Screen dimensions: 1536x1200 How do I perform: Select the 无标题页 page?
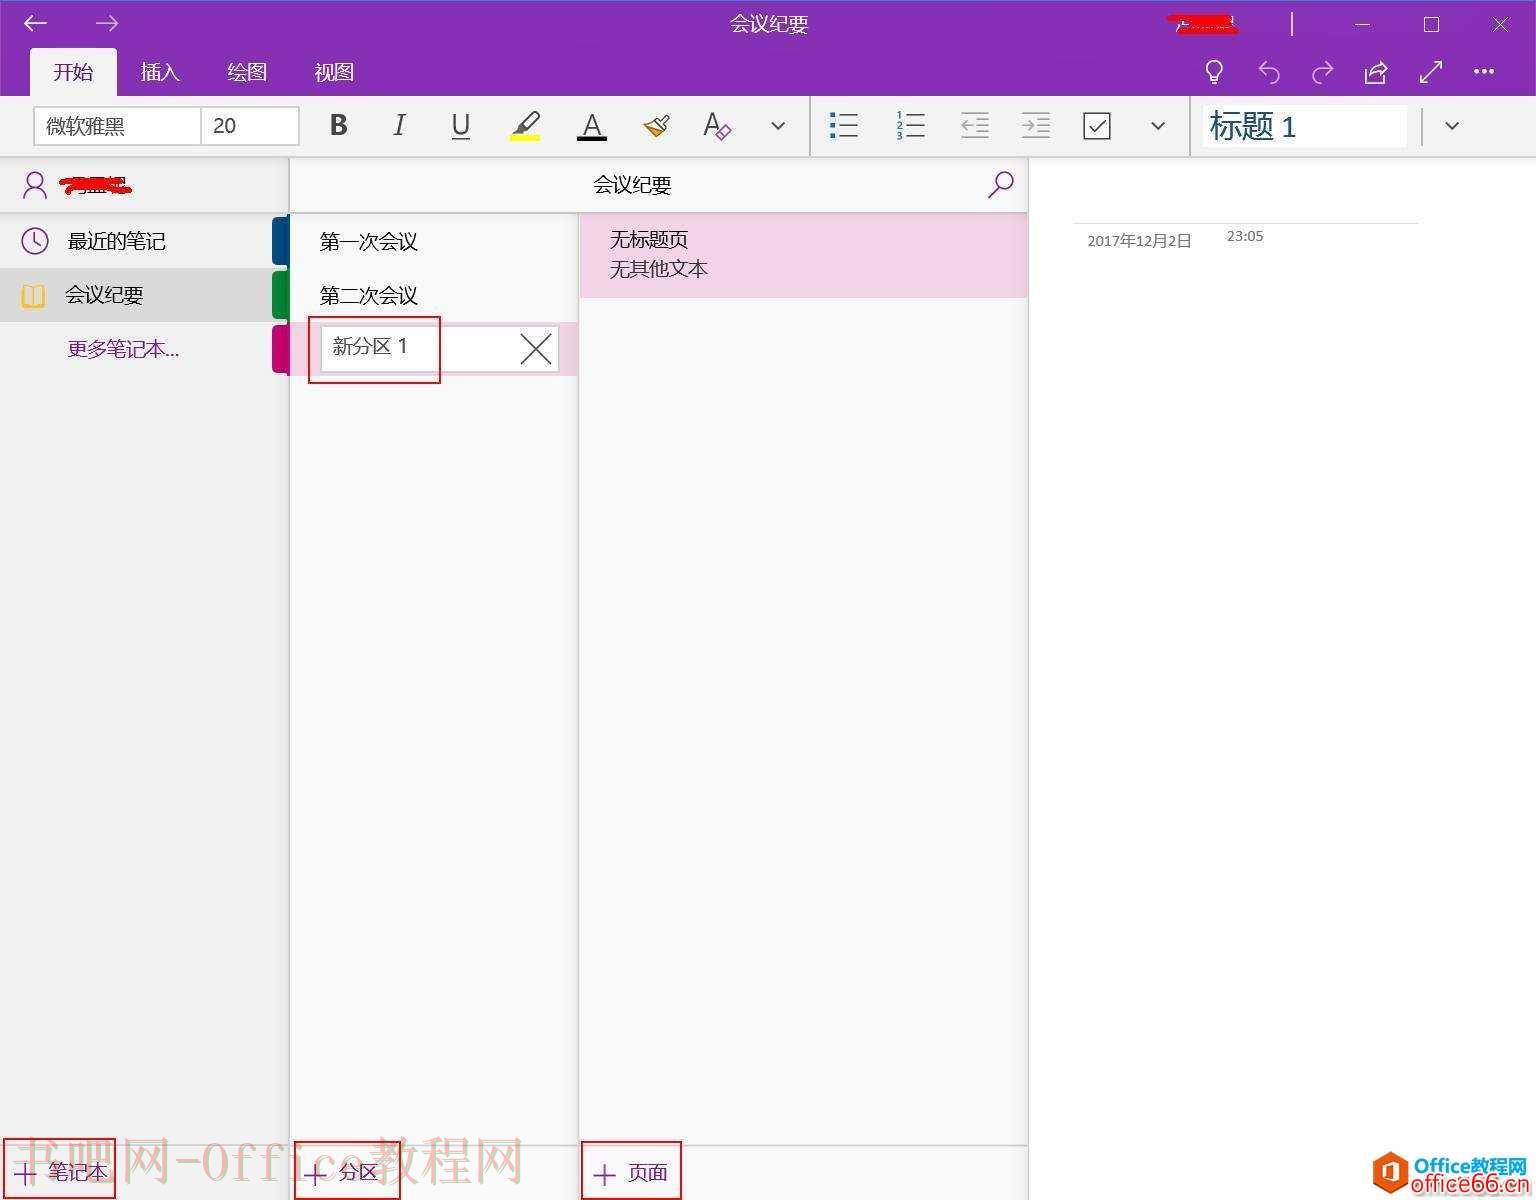click(x=803, y=255)
